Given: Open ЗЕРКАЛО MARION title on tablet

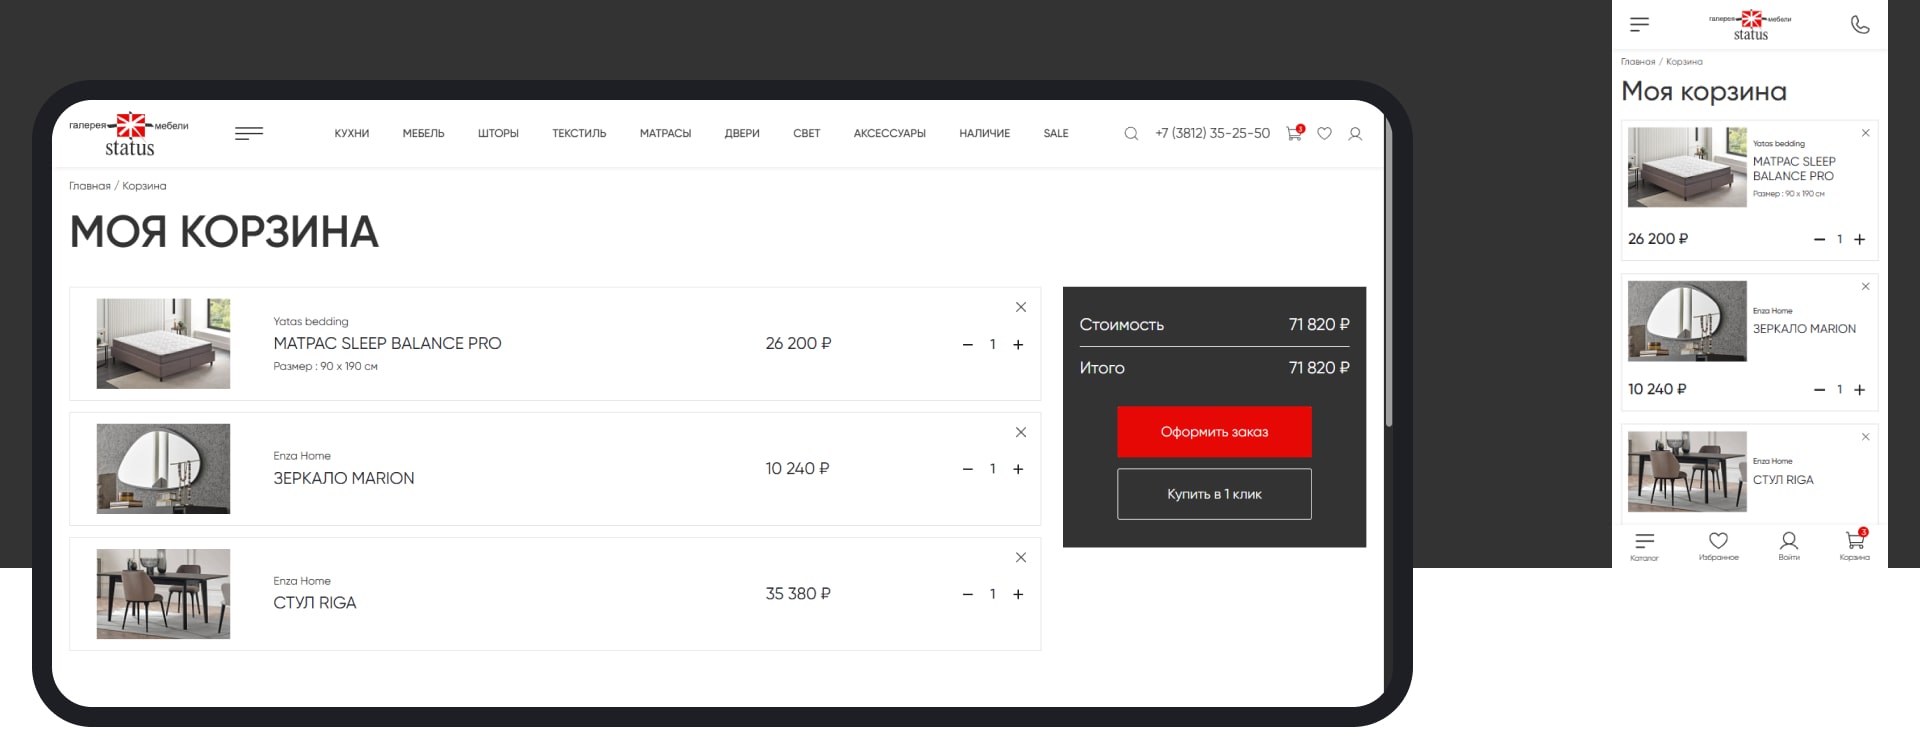Looking at the screenshot, I should [x=343, y=478].
